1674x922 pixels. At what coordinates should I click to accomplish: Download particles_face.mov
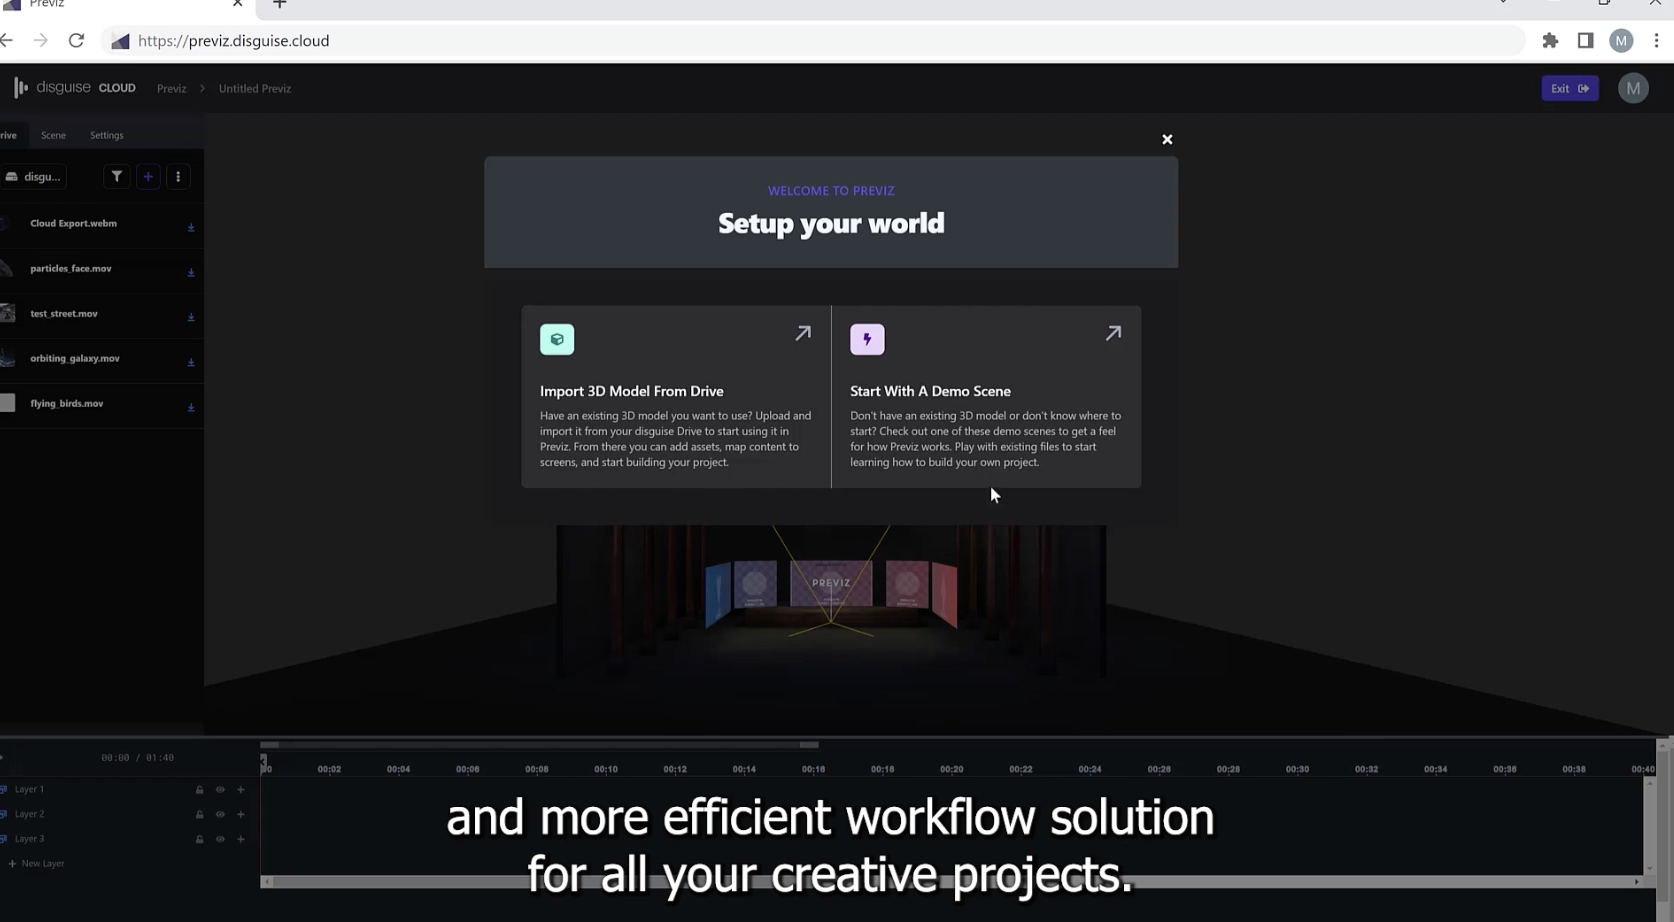click(x=191, y=272)
